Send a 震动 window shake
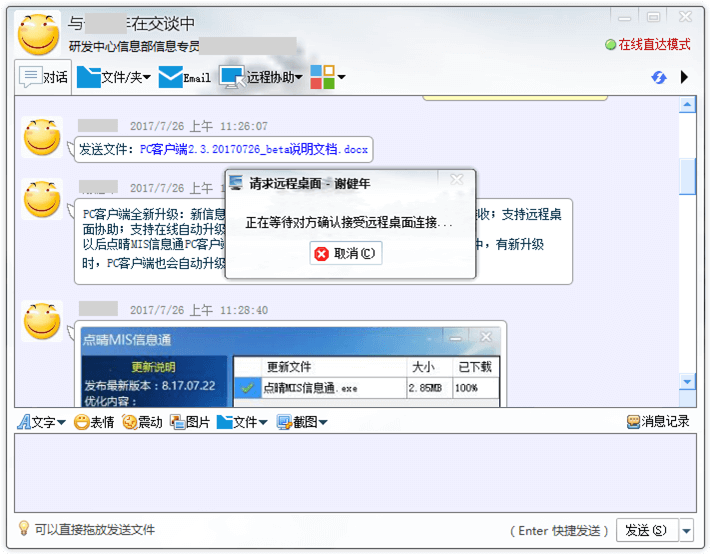Image resolution: width=711 pixels, height=555 pixels. (142, 422)
